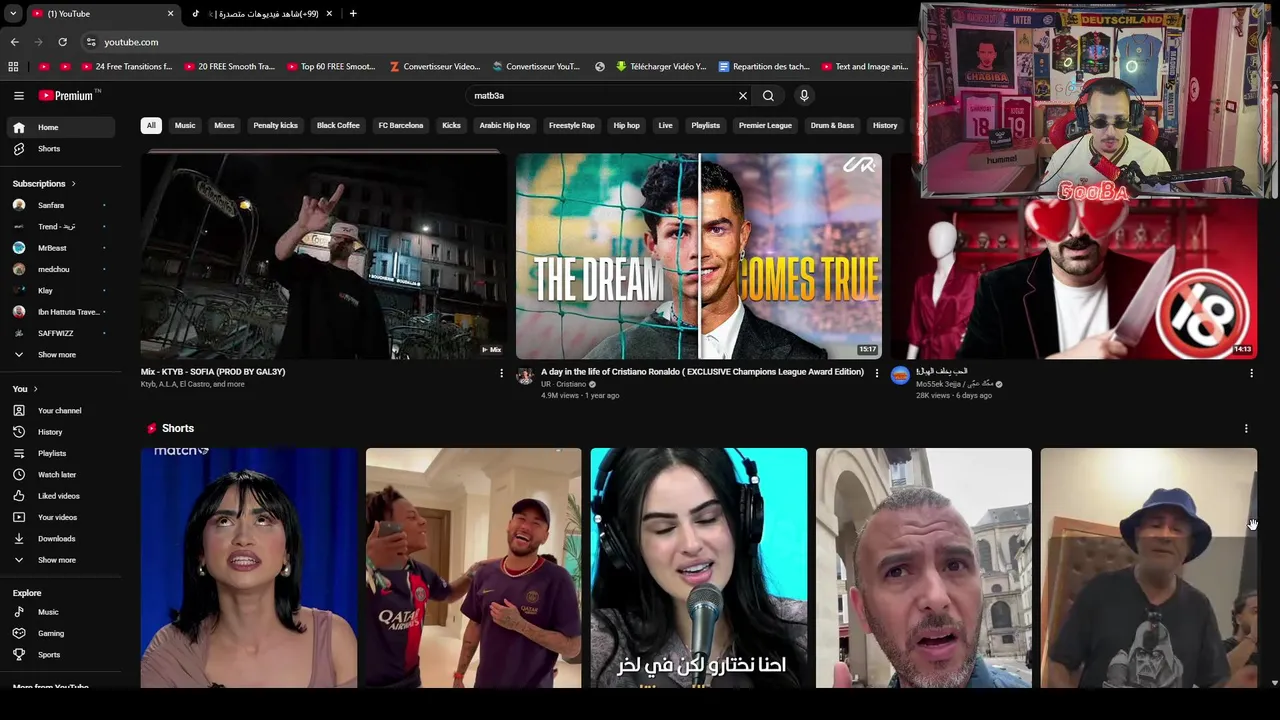
Task: Open UR · Cristiano channel avatar
Action: [525, 376]
